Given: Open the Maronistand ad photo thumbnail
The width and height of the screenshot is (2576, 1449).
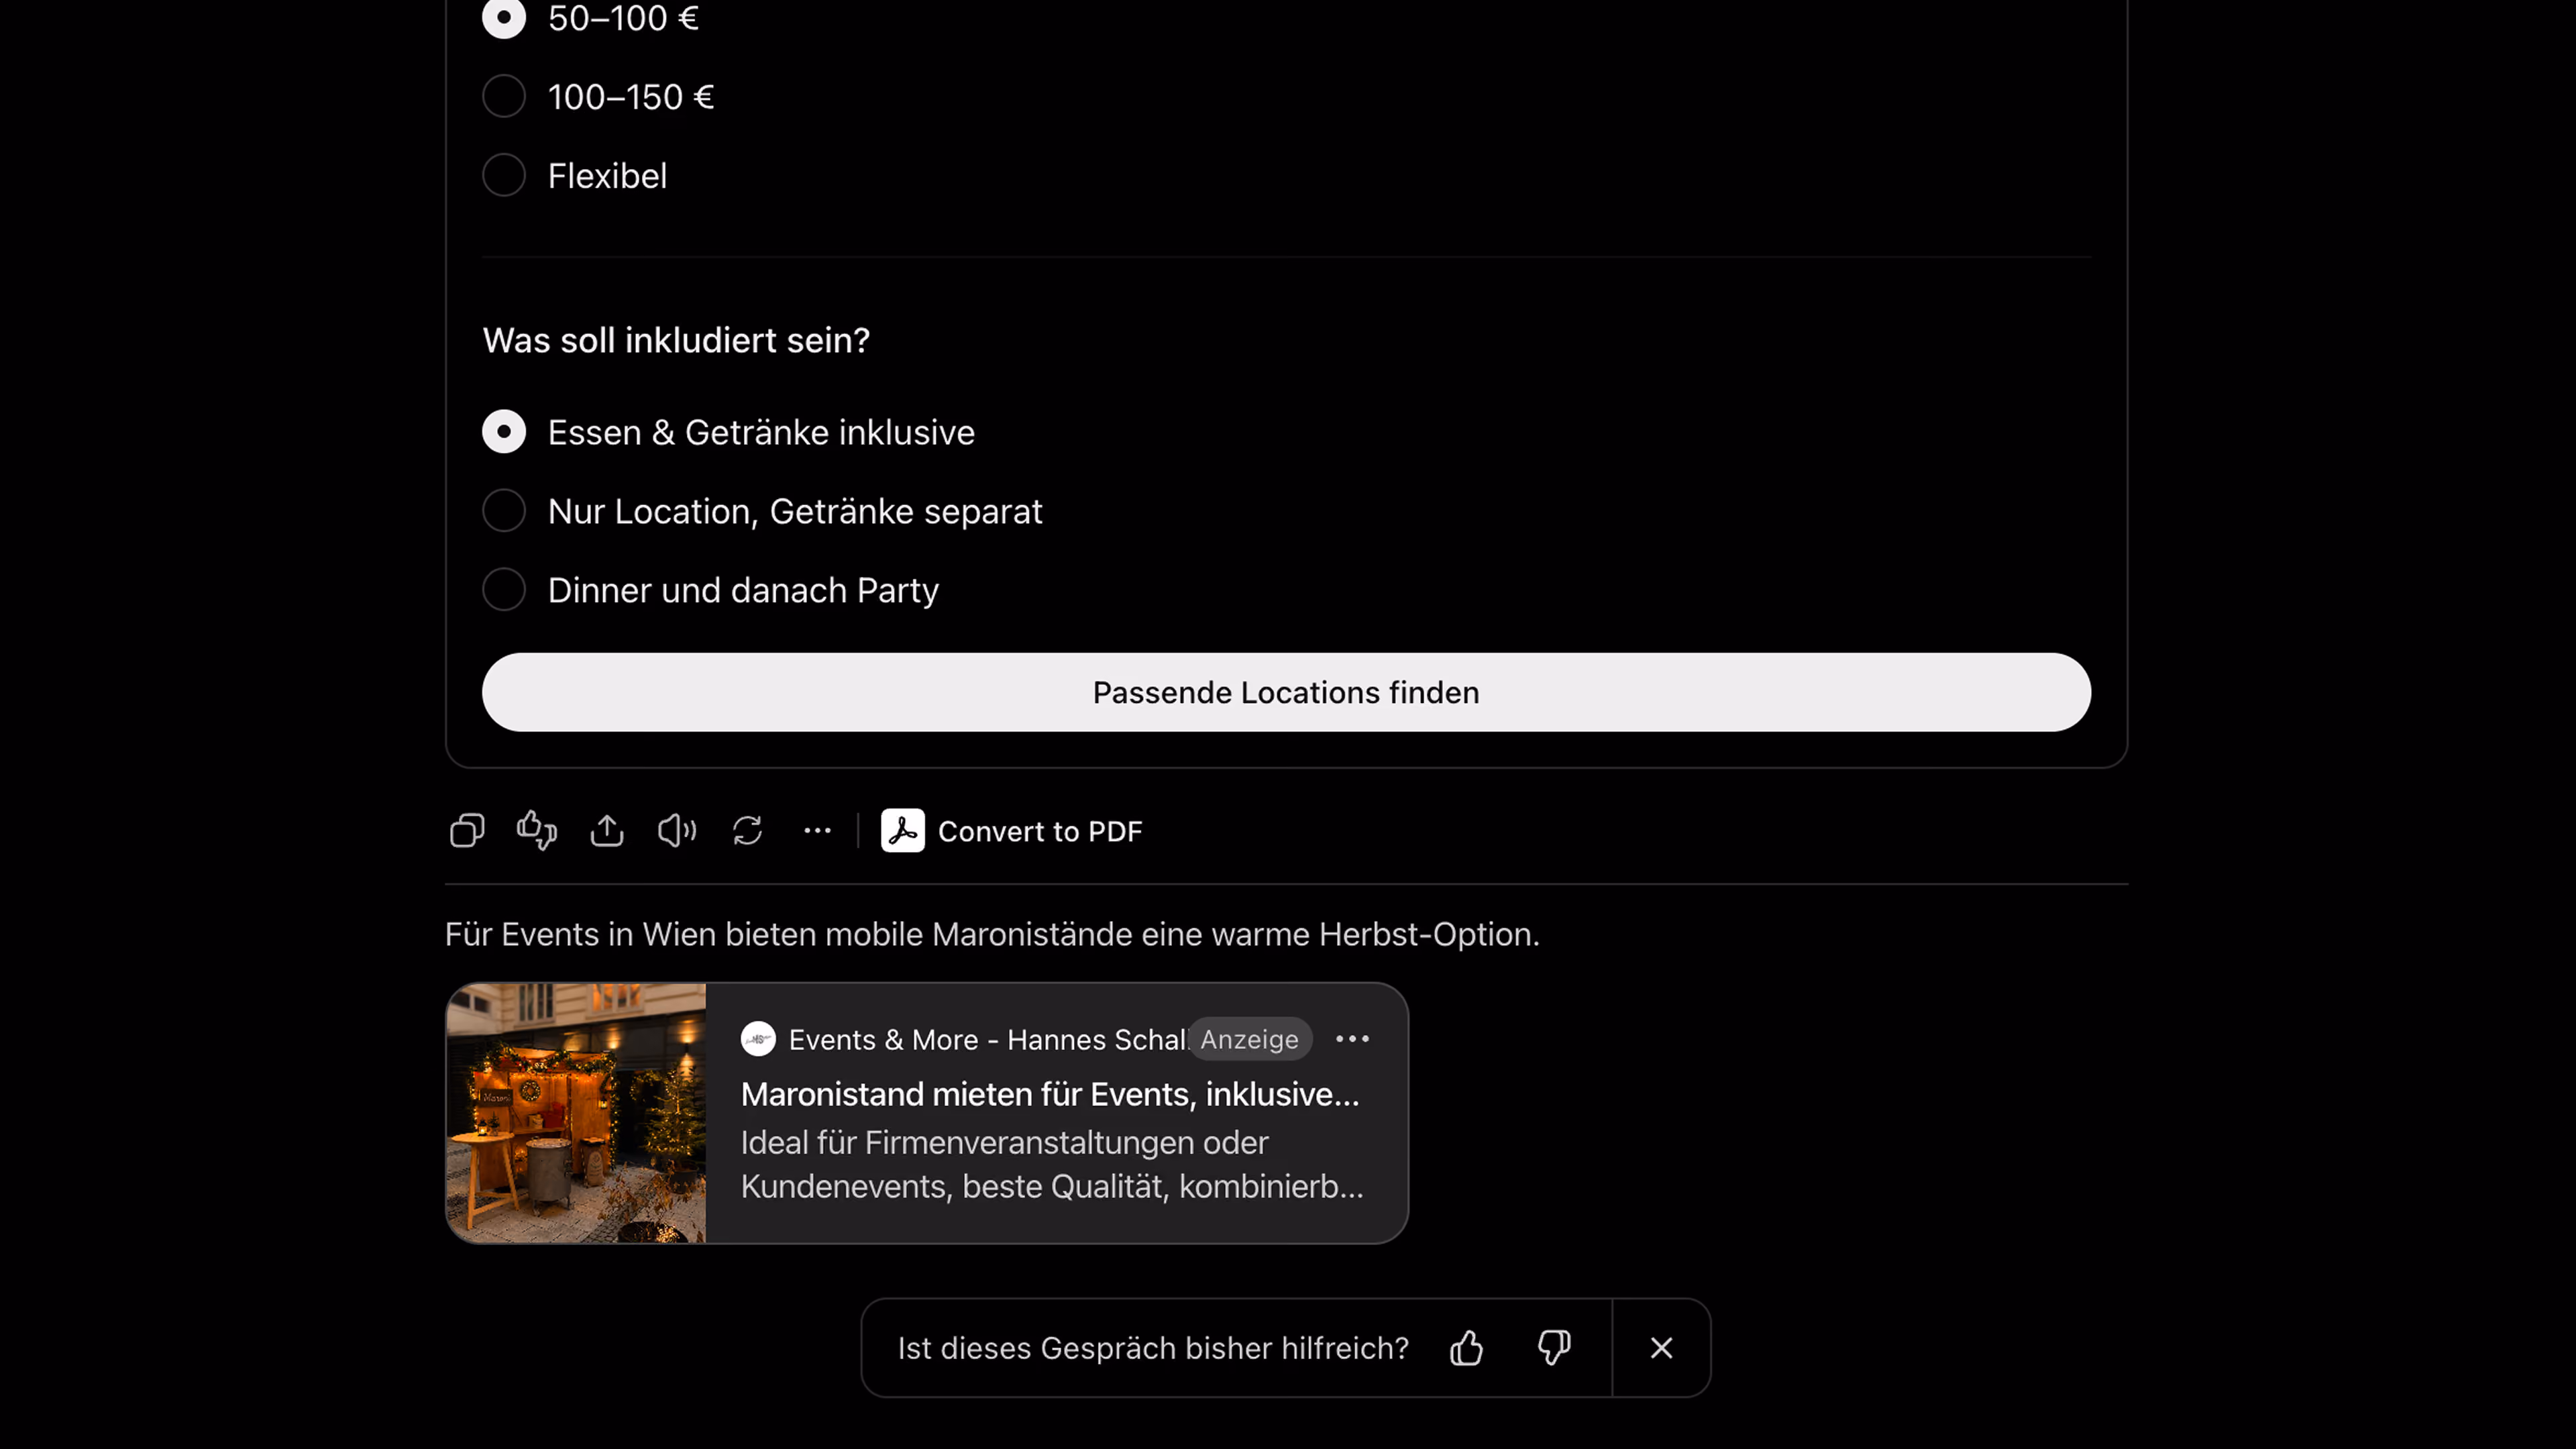Looking at the screenshot, I should click(x=576, y=1113).
